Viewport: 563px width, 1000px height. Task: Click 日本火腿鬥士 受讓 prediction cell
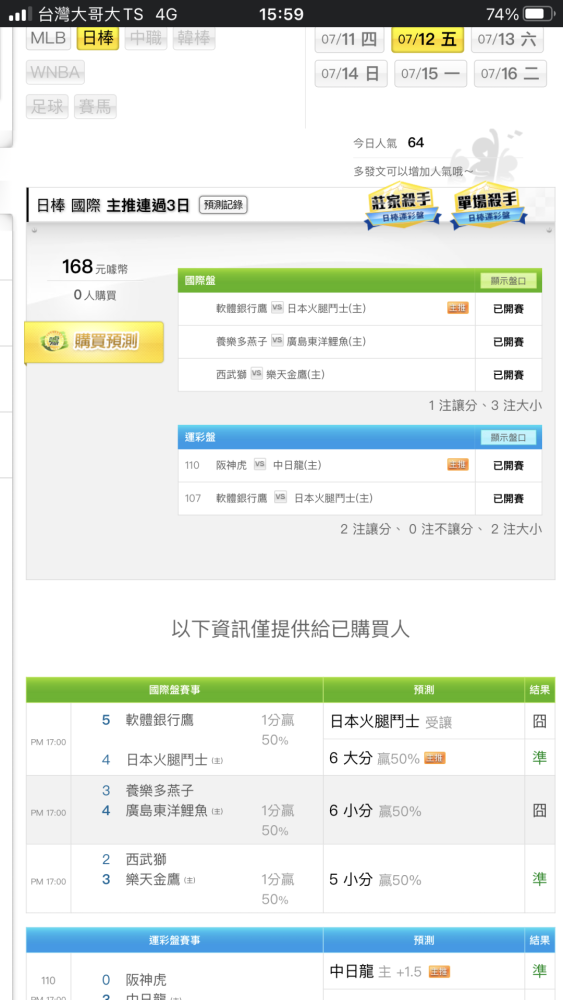423,721
